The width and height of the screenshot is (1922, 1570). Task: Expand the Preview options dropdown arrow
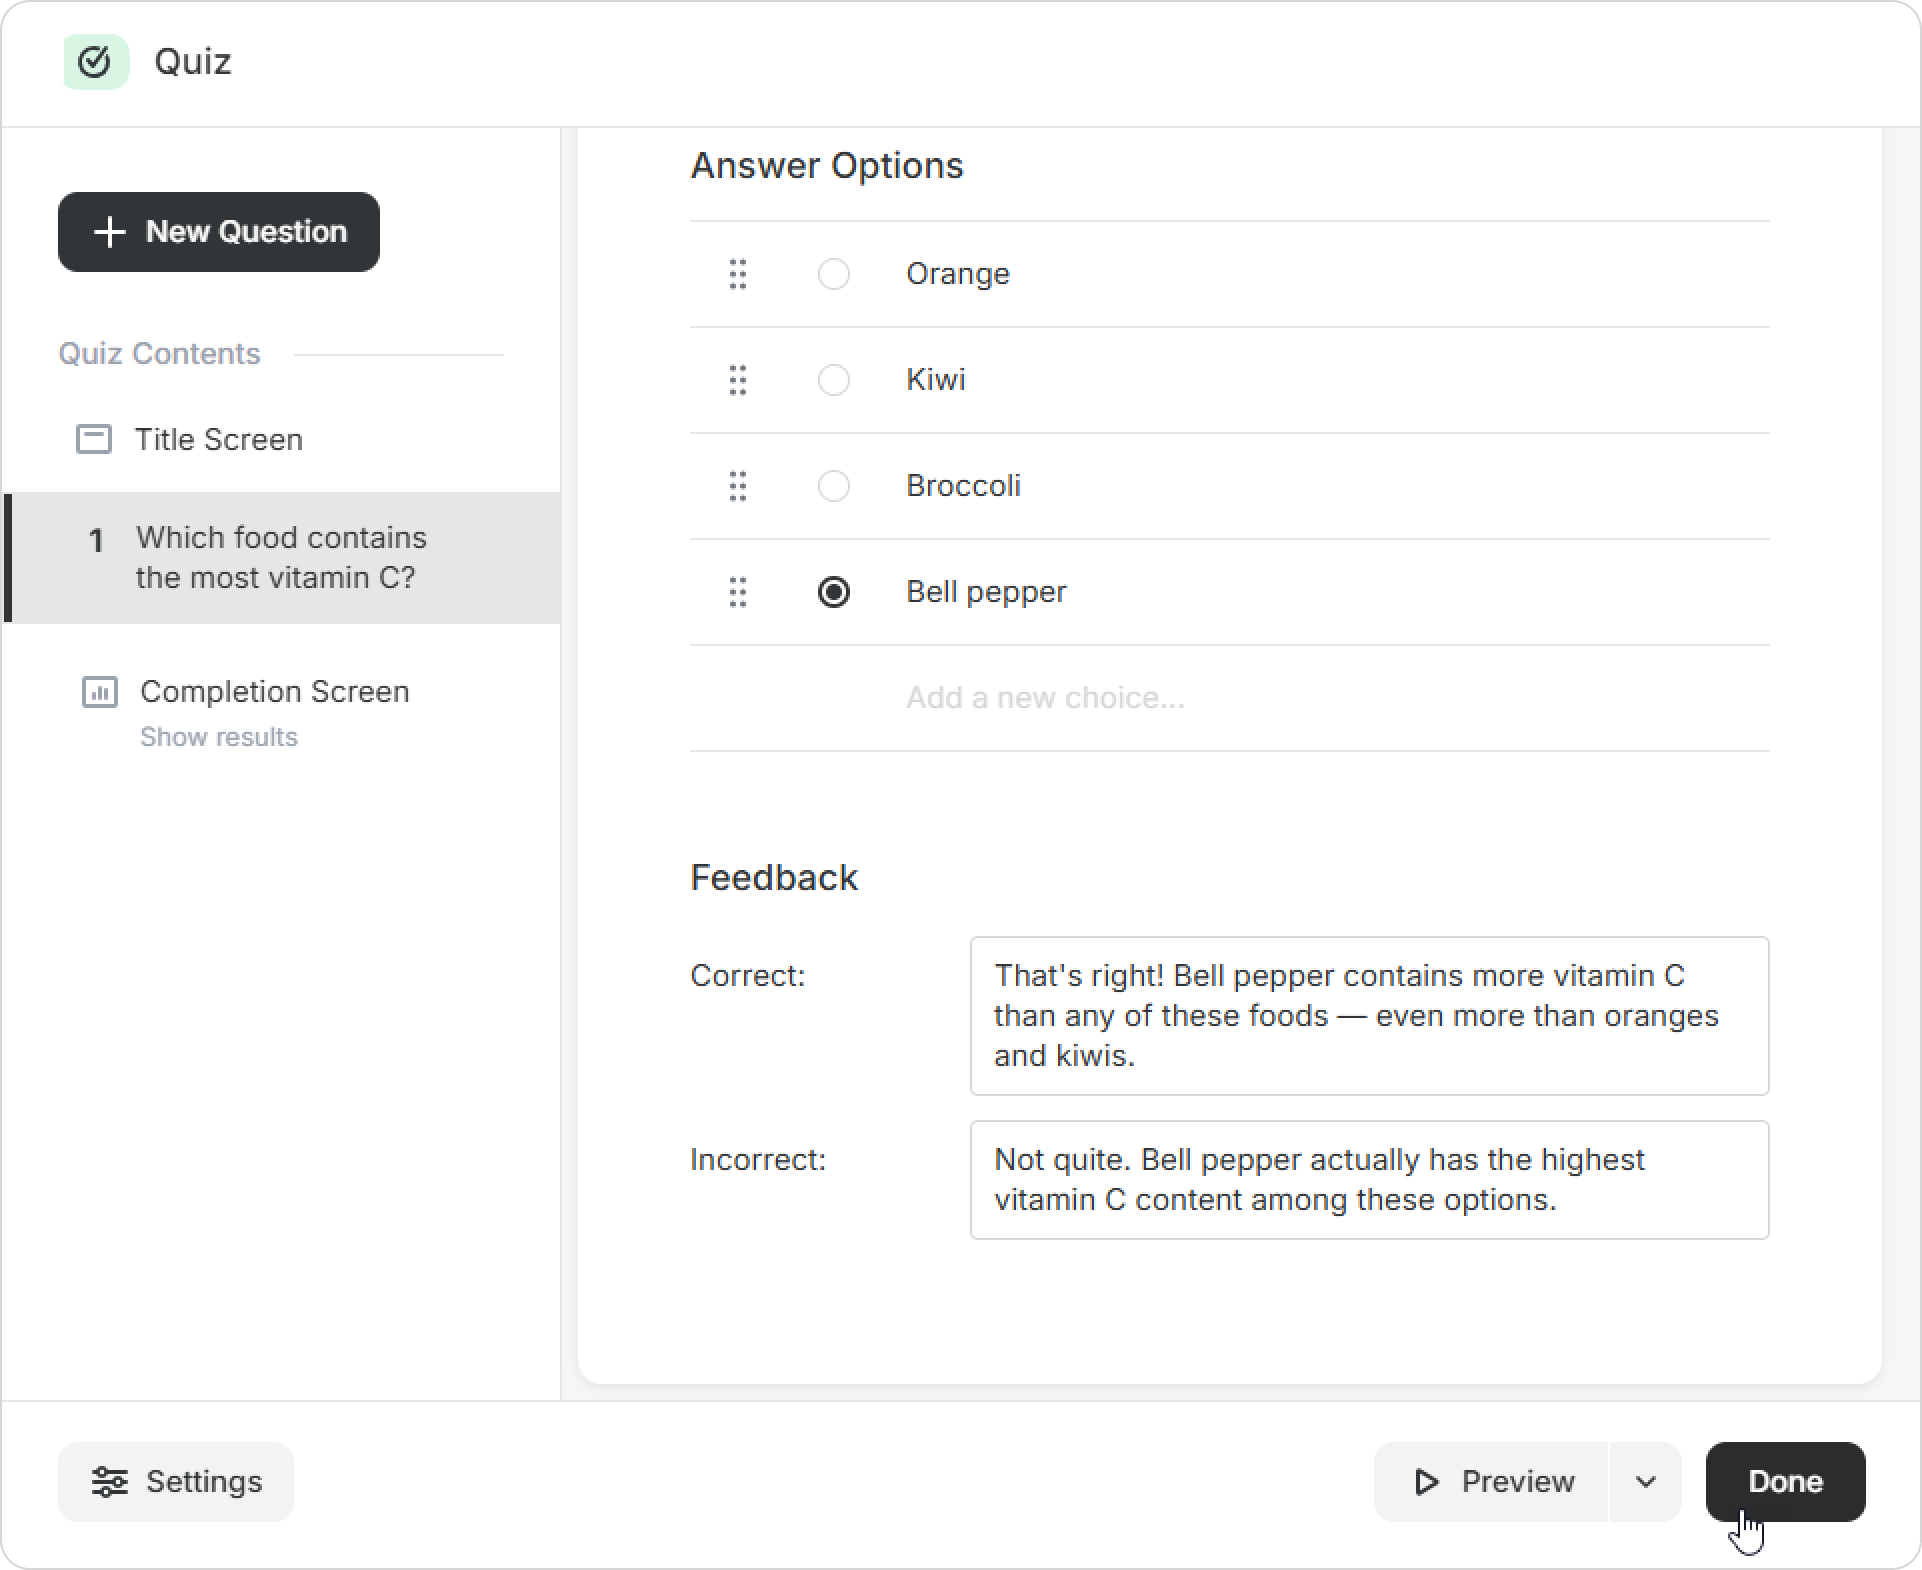[x=1646, y=1482]
